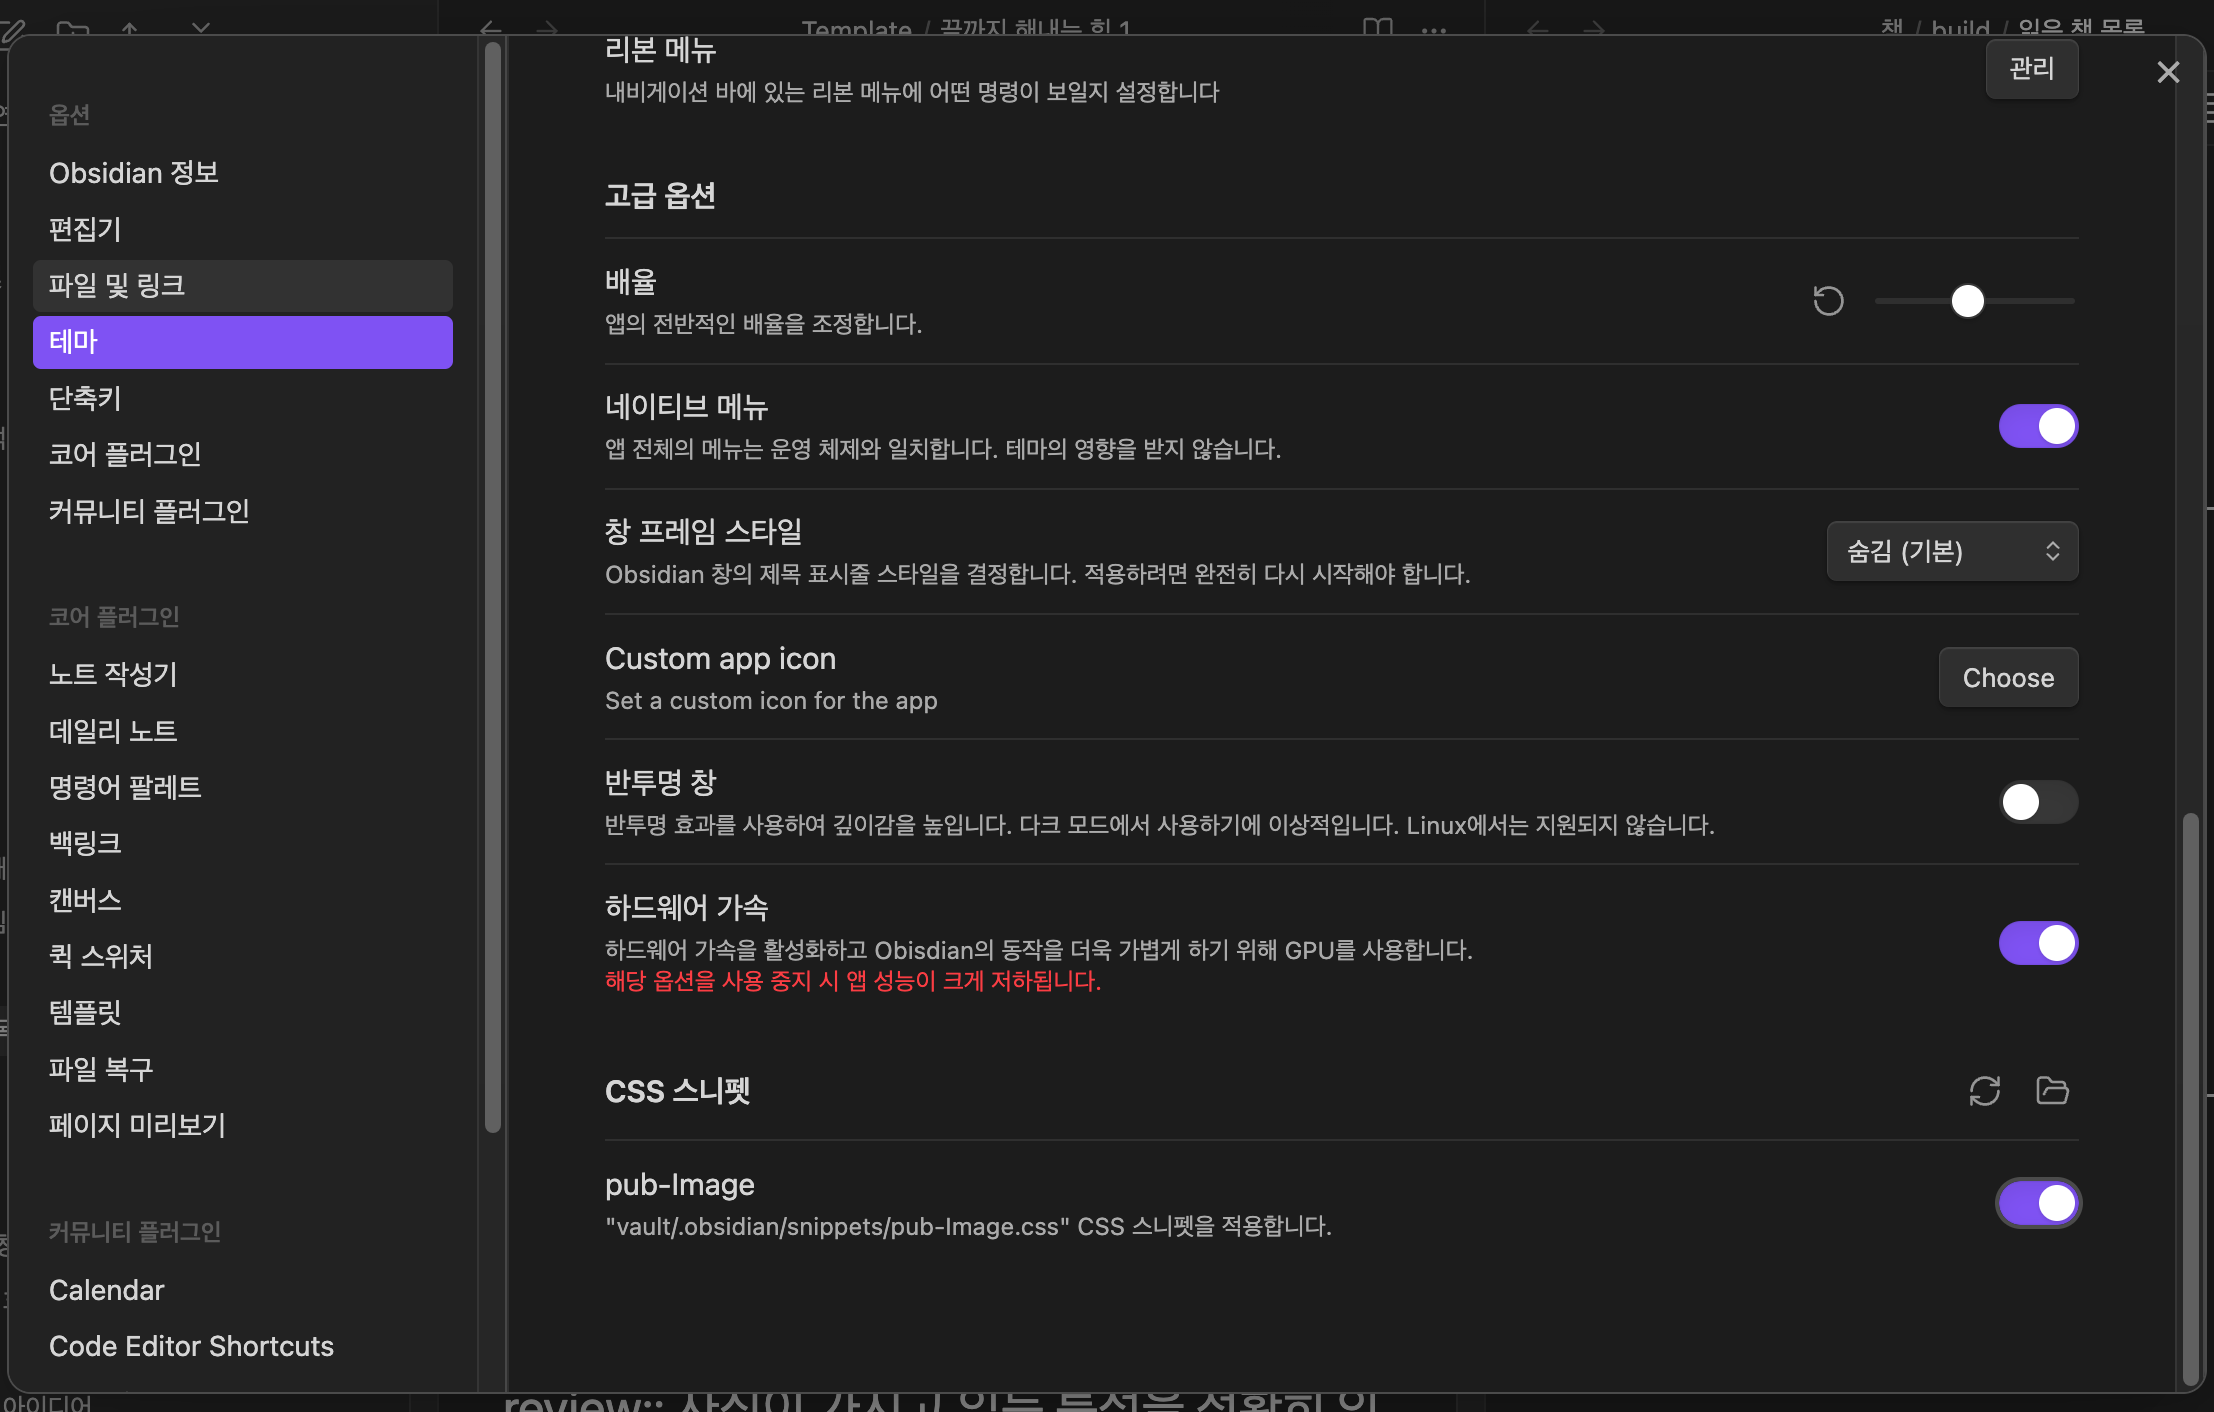Go to 커뮤니티 플러그인 settings
2214x1412 pixels.
coord(149,511)
